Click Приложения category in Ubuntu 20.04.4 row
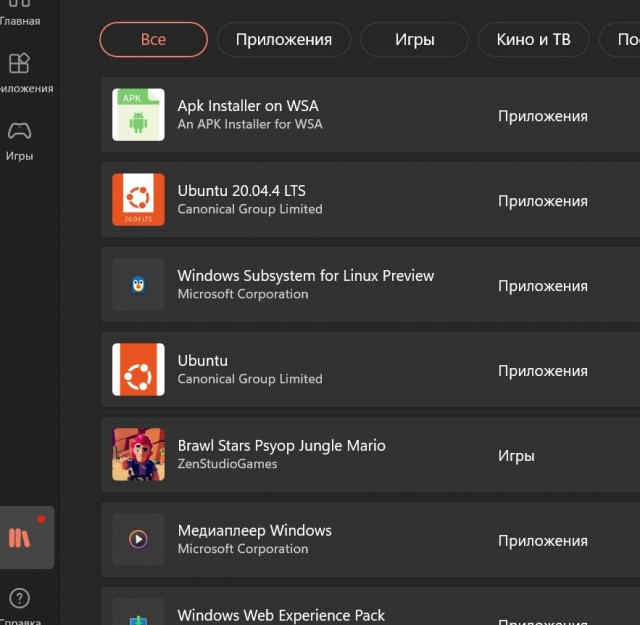The width and height of the screenshot is (640, 625). tap(543, 201)
